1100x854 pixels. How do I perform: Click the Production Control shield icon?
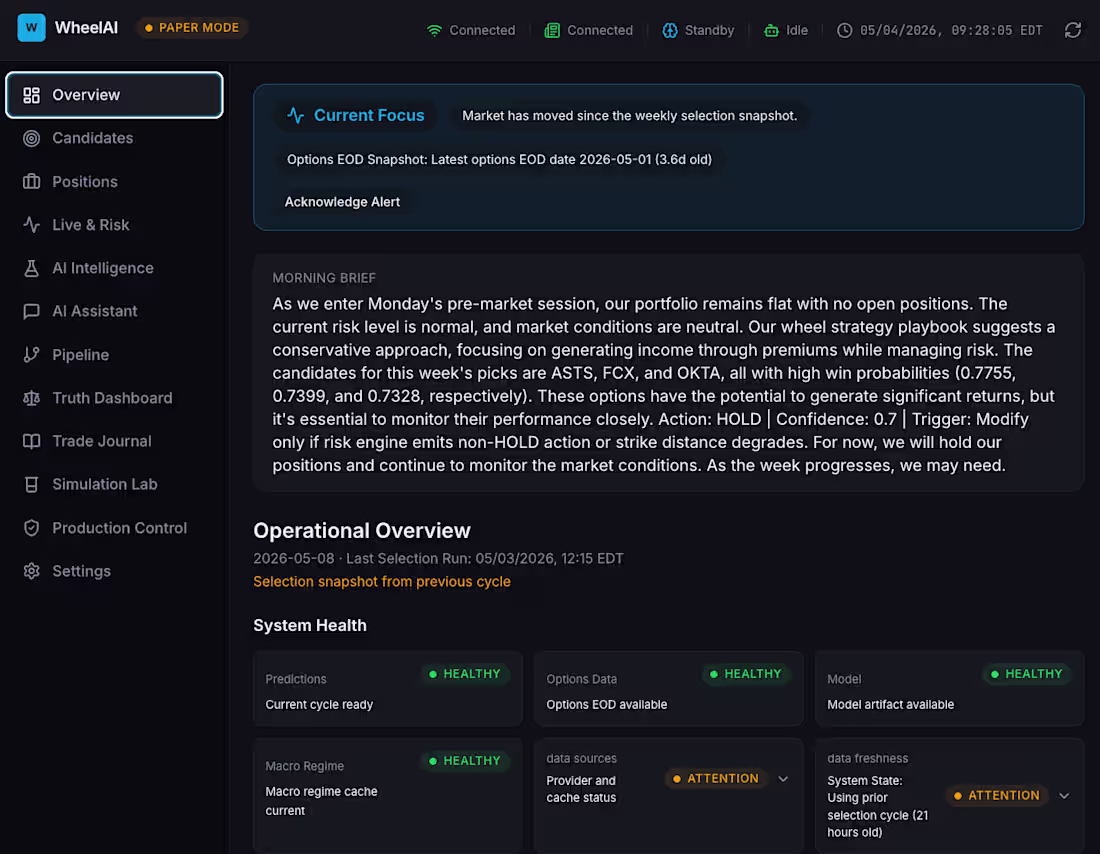(x=32, y=528)
